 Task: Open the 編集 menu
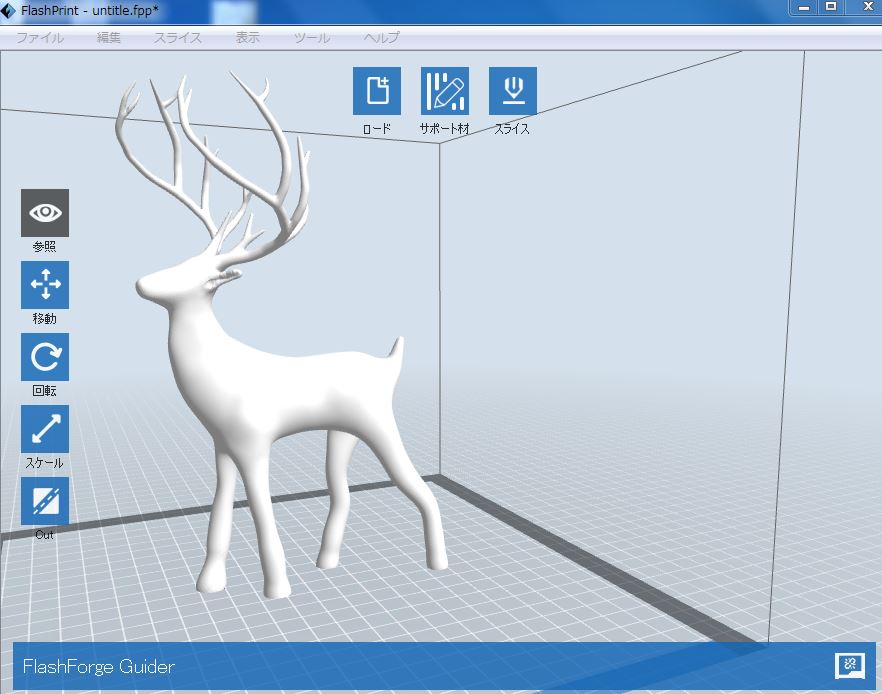pos(109,38)
